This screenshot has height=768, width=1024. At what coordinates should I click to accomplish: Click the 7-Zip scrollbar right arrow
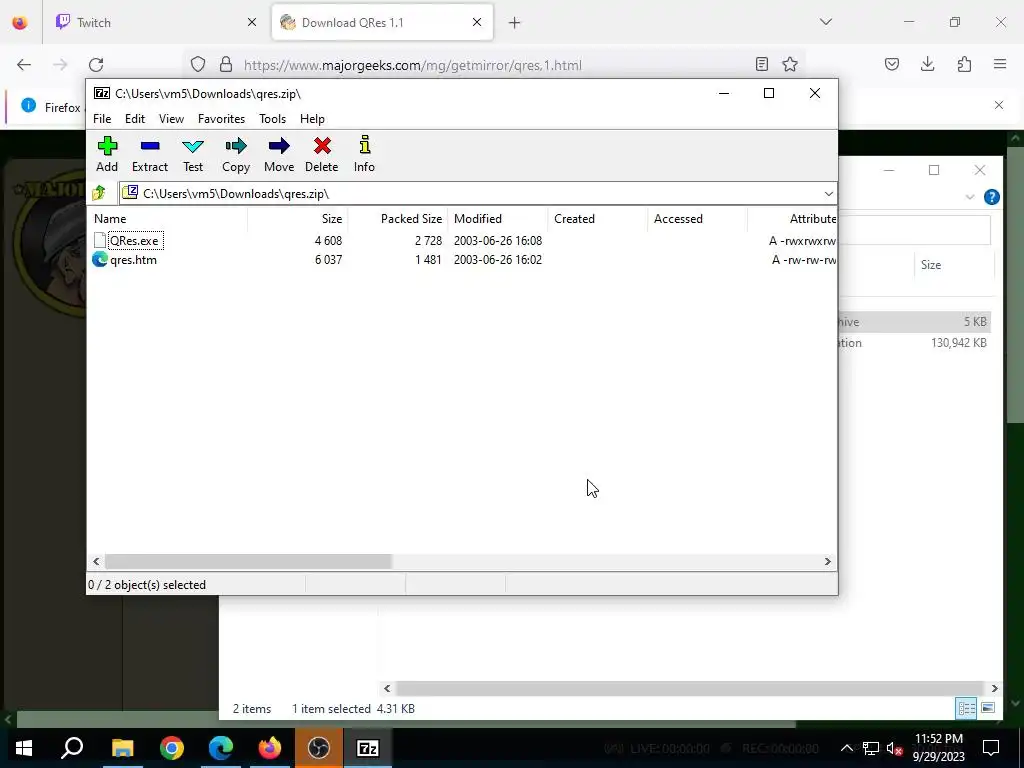tap(827, 562)
